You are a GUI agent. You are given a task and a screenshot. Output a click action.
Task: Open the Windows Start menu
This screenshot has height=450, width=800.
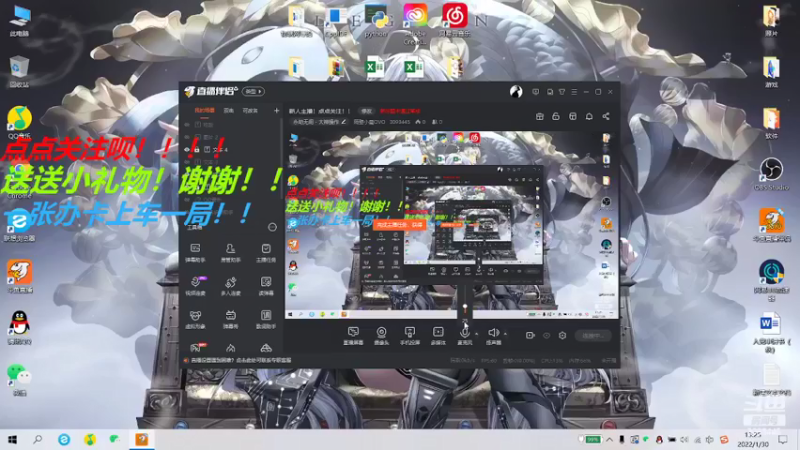13,439
